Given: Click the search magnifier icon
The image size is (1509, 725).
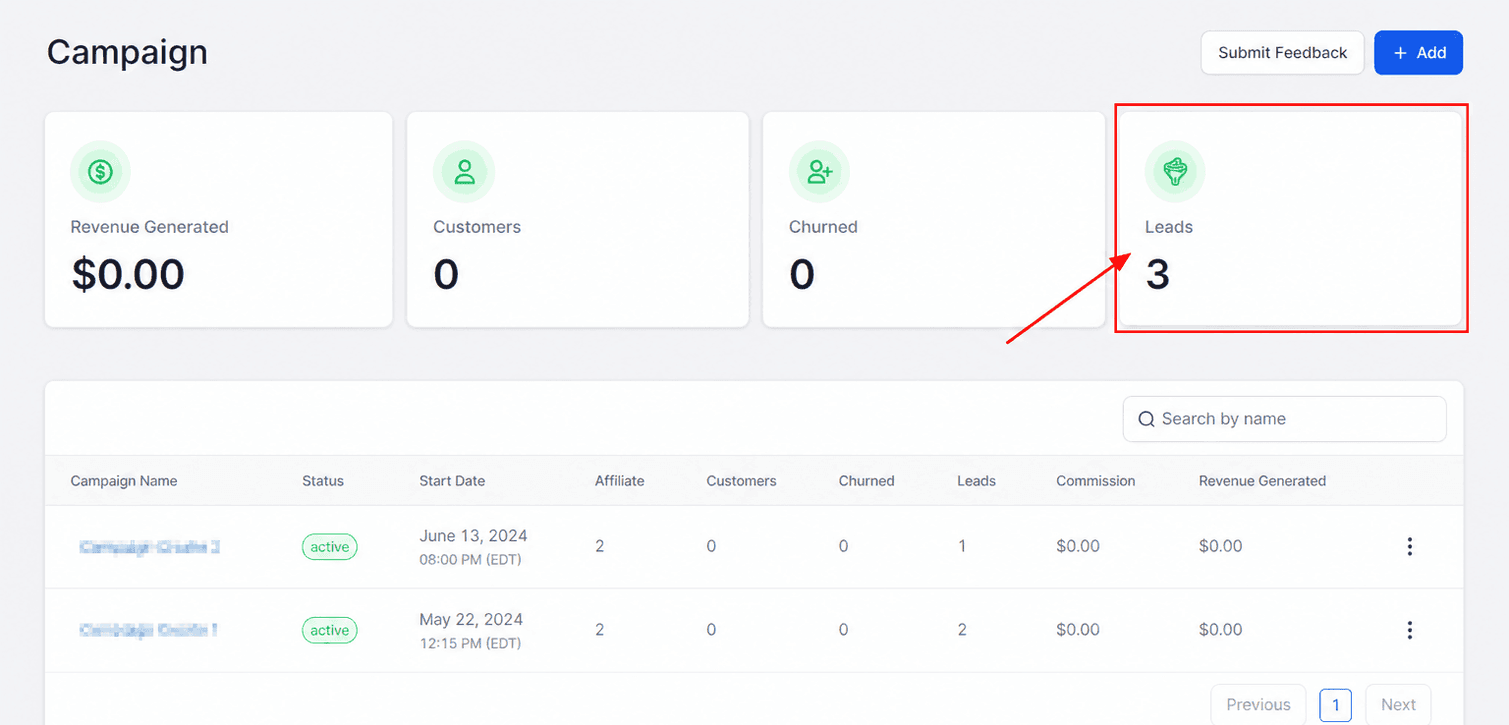Looking at the screenshot, I should pyautogui.click(x=1146, y=419).
